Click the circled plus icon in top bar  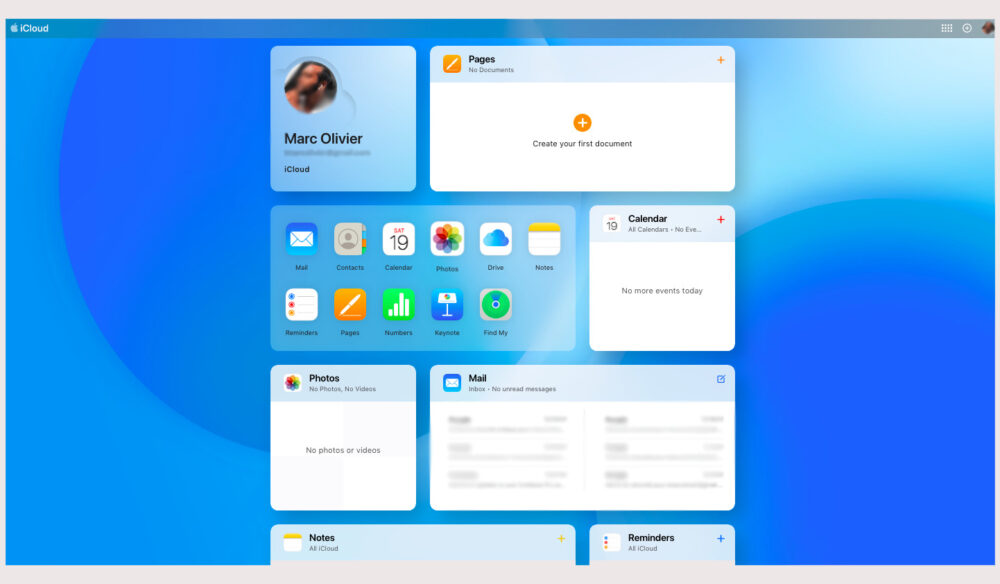tap(967, 28)
